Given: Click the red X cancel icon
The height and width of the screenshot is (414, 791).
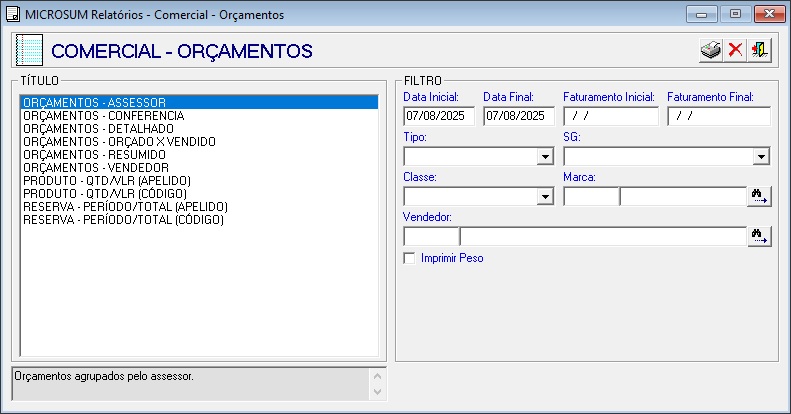Looking at the screenshot, I should click(x=735, y=50).
